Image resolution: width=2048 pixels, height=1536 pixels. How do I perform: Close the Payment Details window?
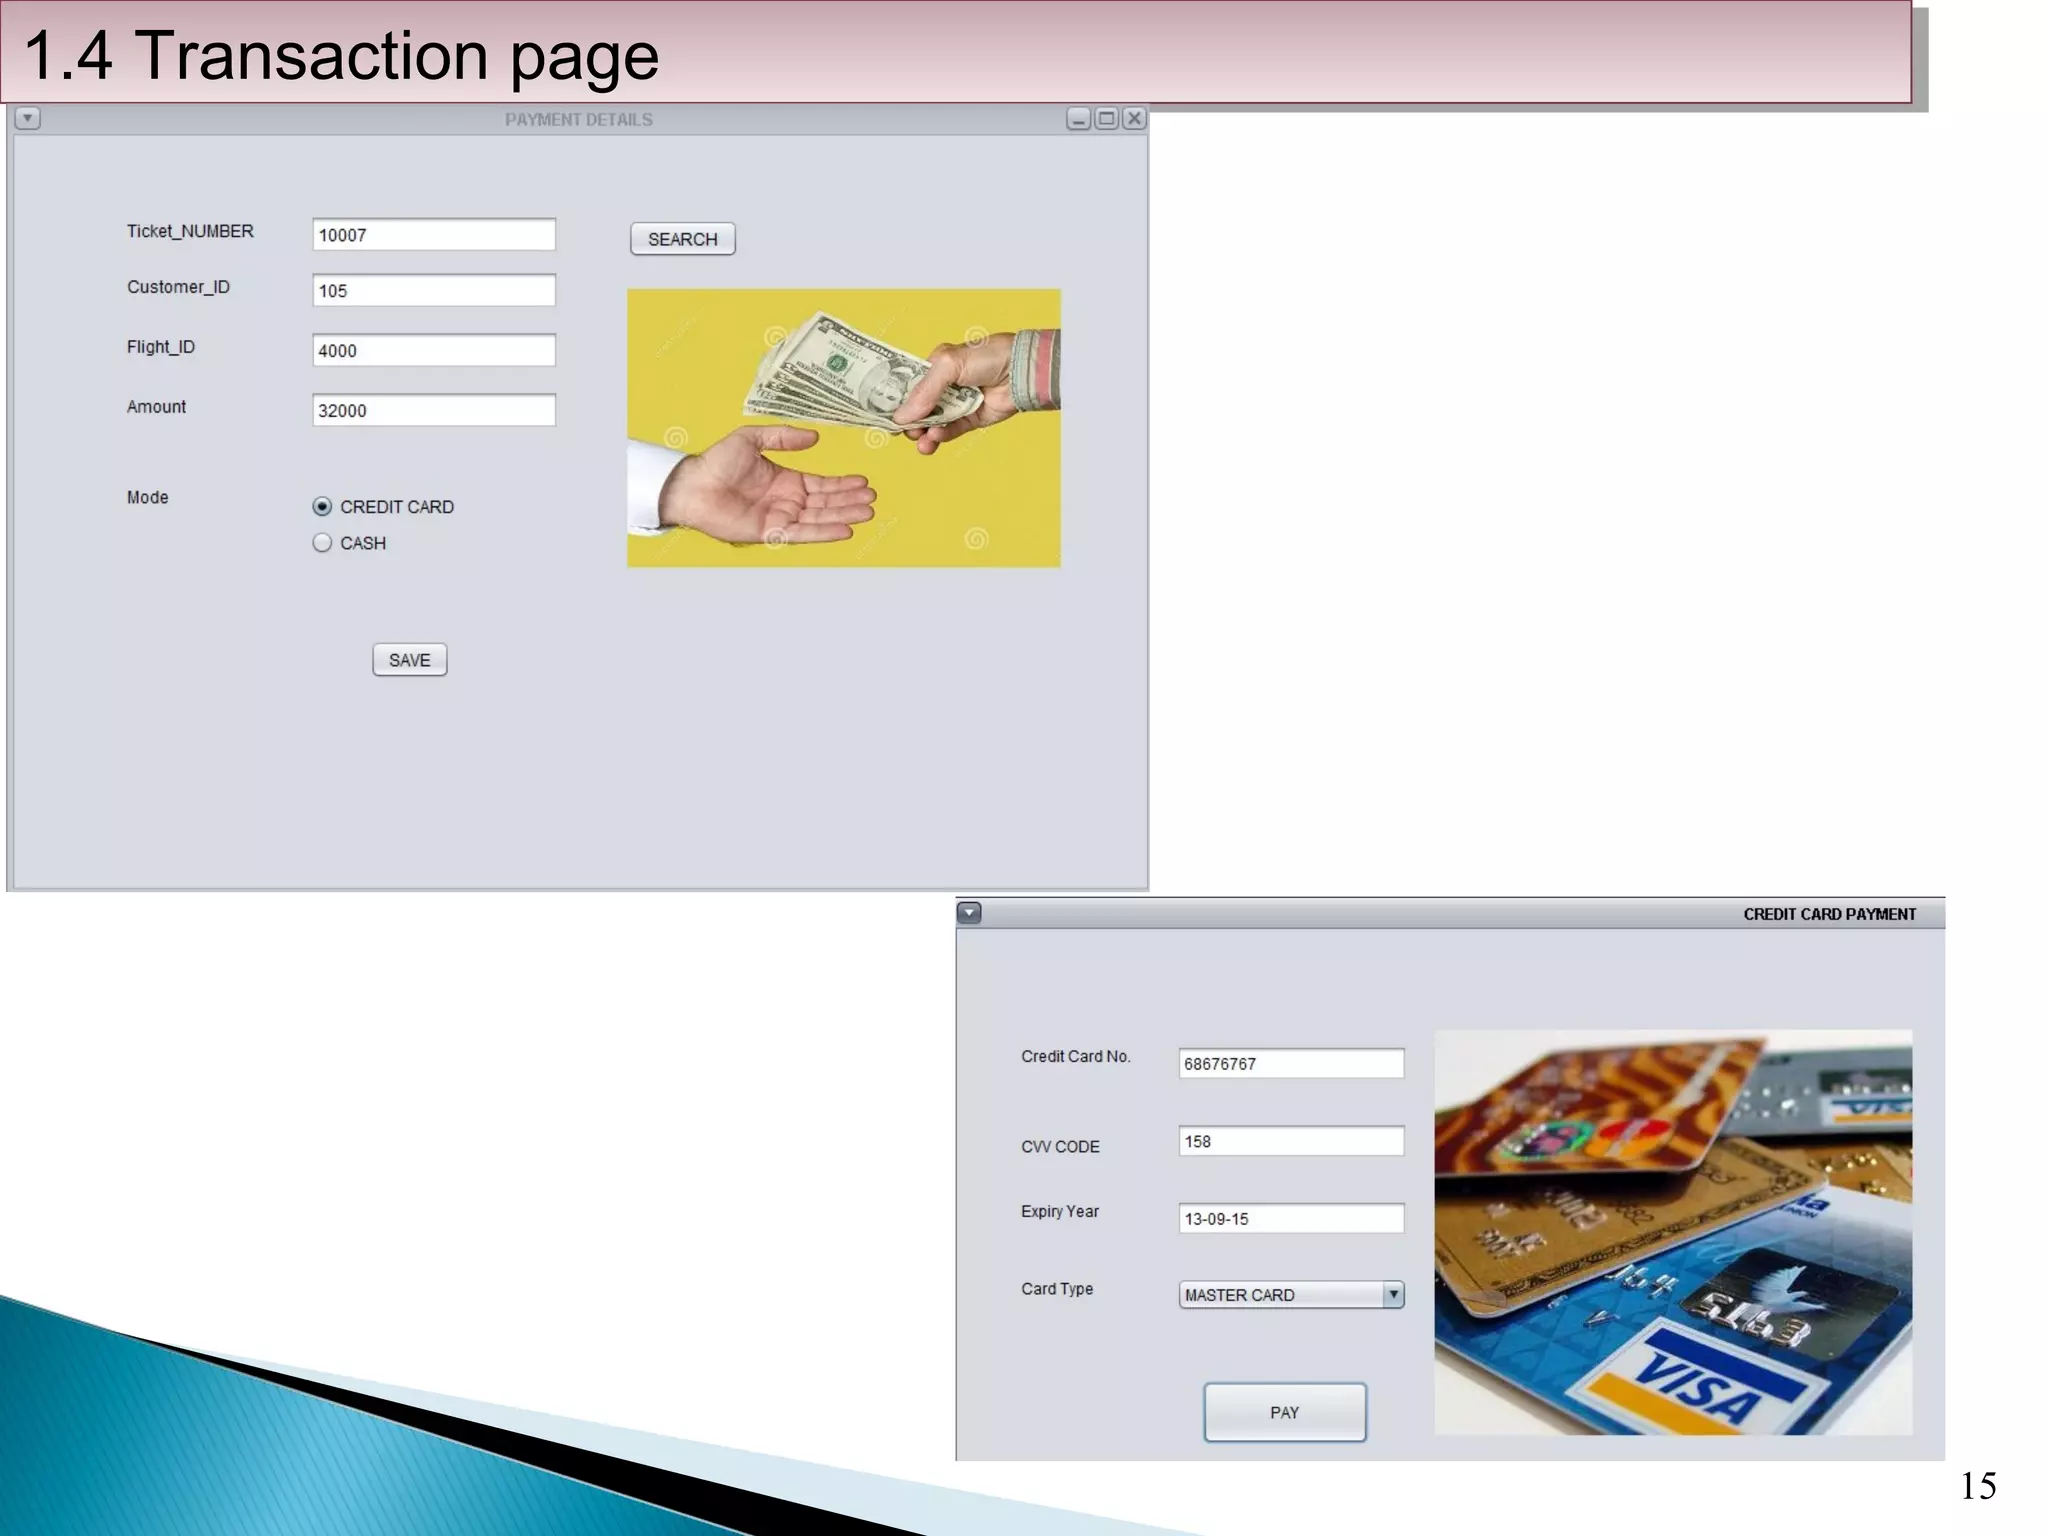point(1134,119)
